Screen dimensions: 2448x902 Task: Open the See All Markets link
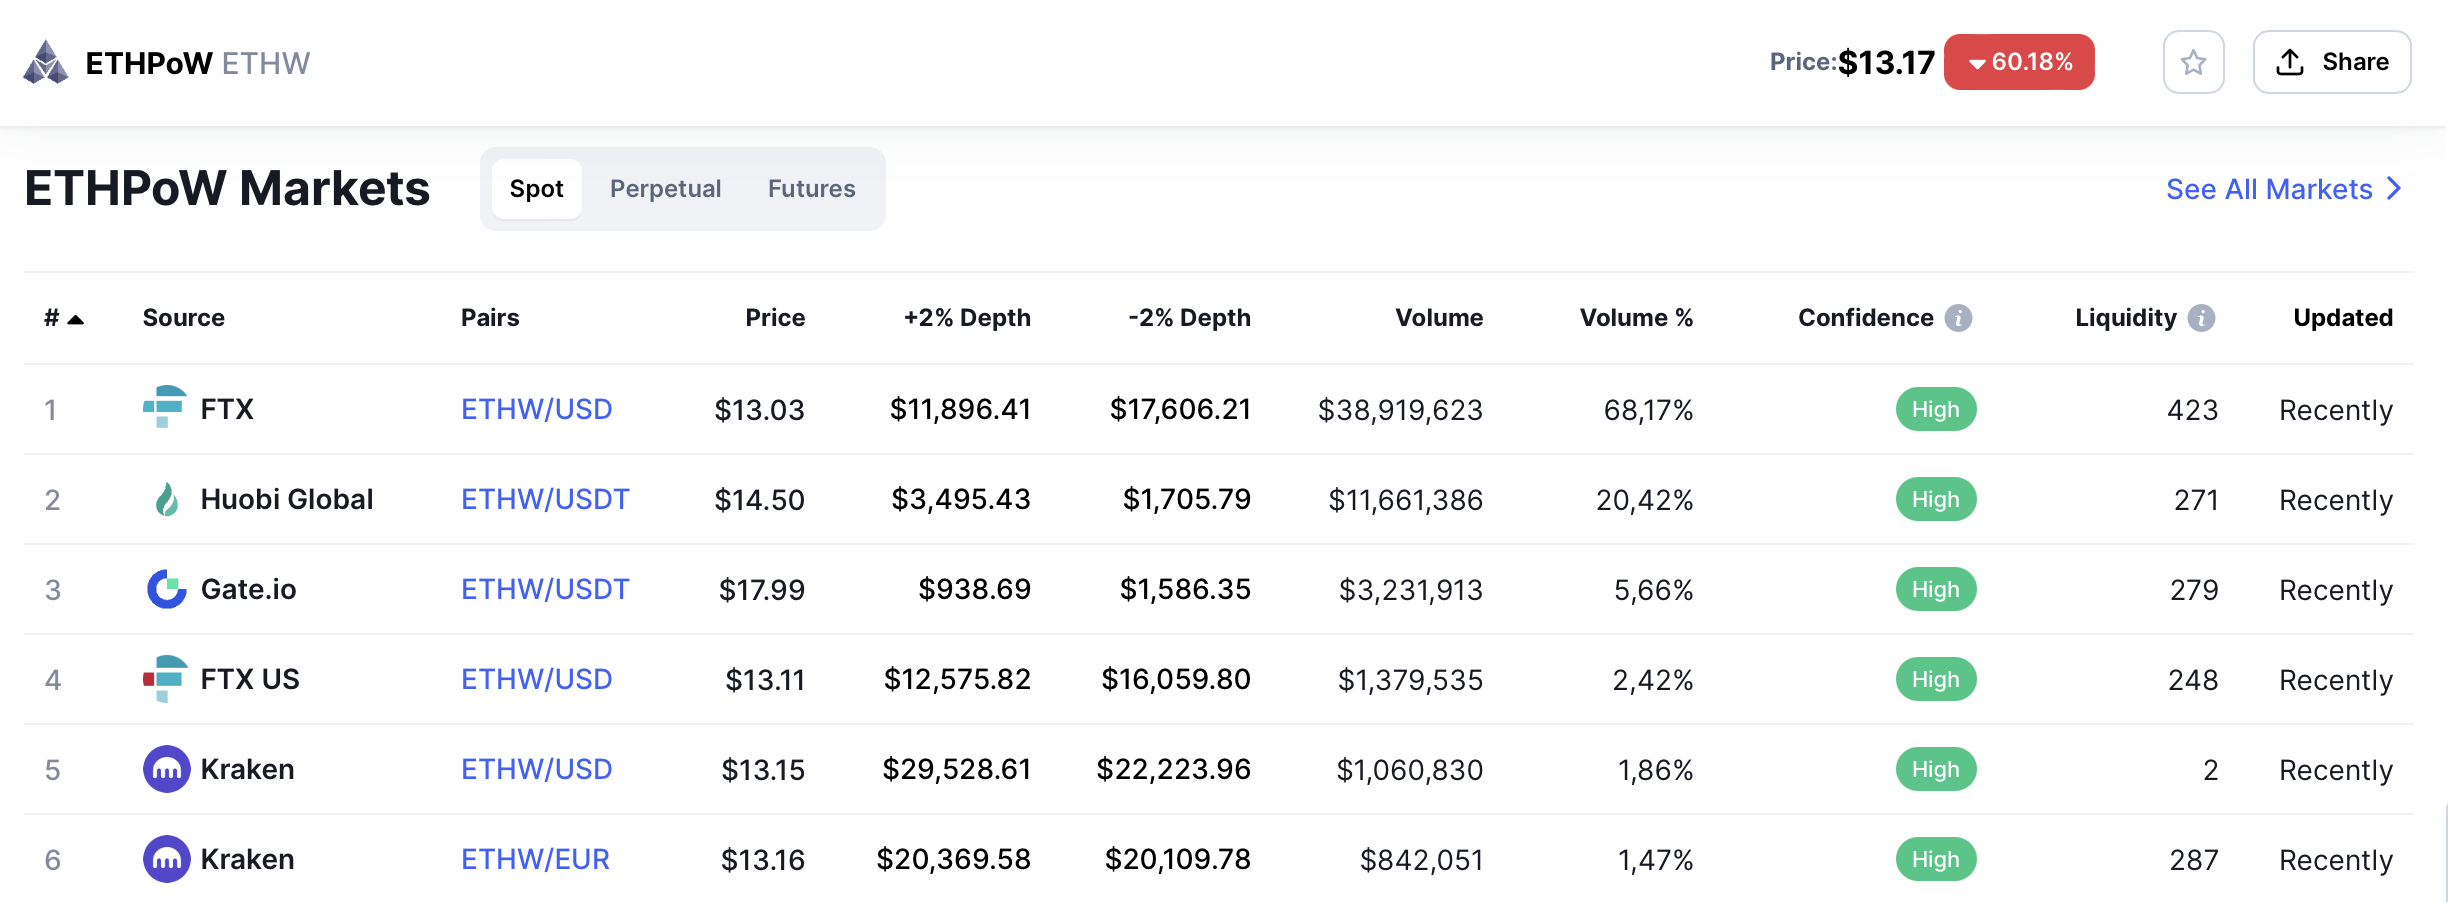2282,189
